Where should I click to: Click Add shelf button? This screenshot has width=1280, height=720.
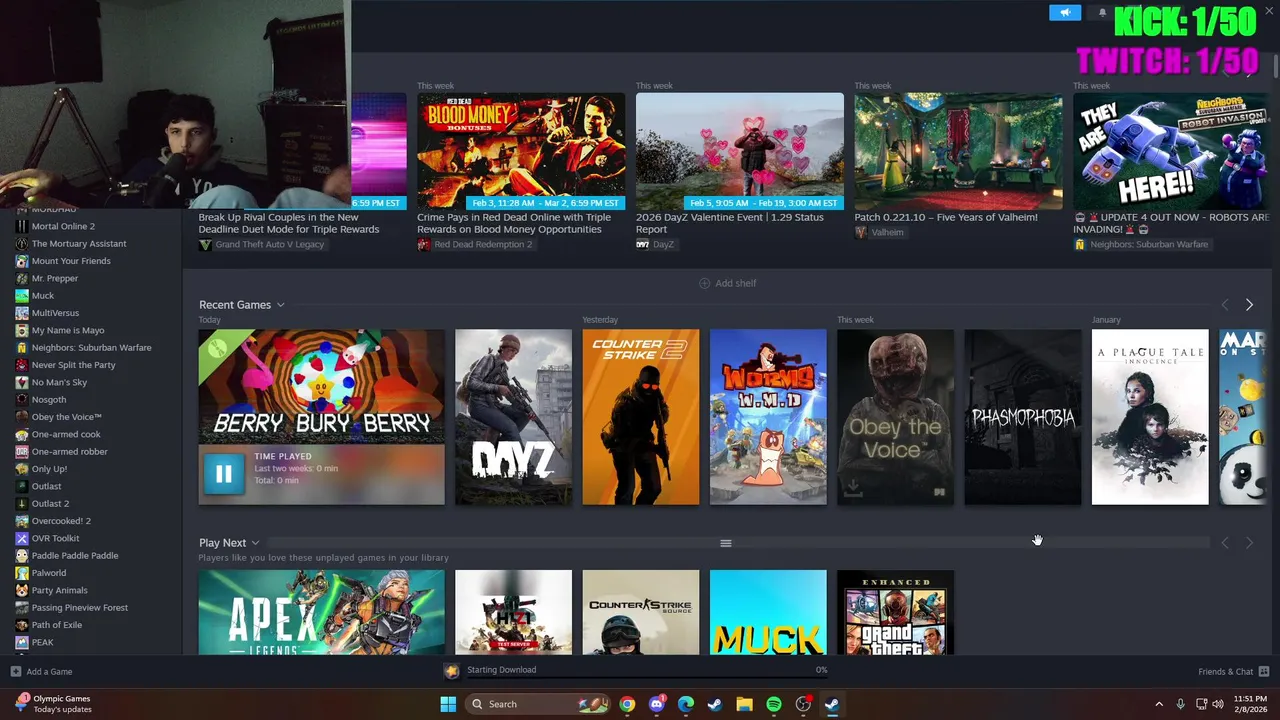pos(727,283)
